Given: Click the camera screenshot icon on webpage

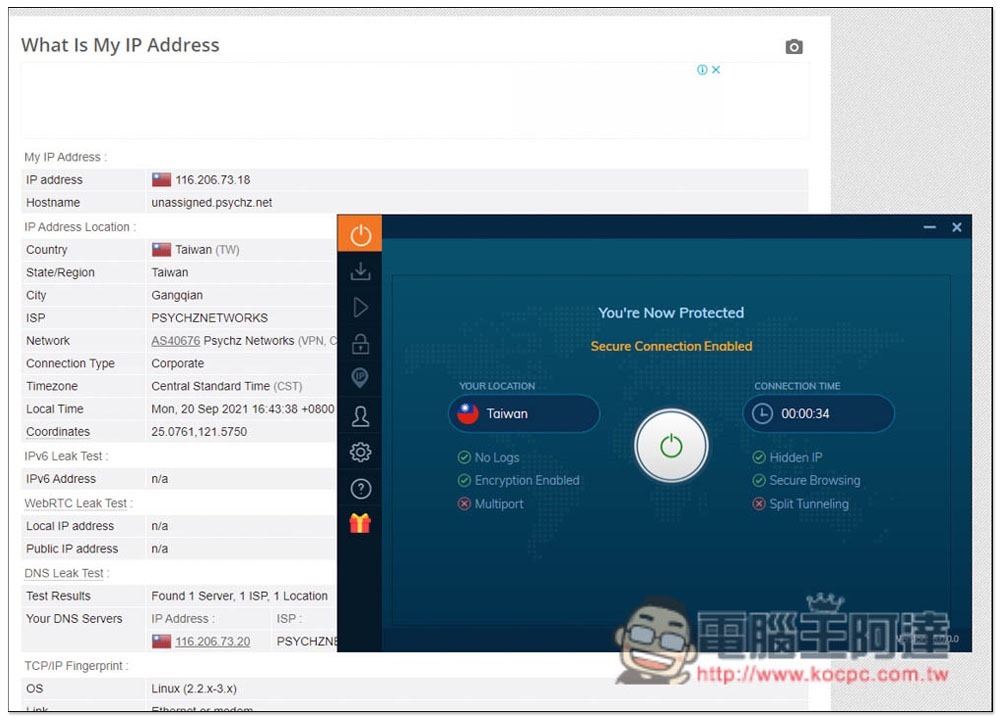Looking at the screenshot, I should (793, 47).
